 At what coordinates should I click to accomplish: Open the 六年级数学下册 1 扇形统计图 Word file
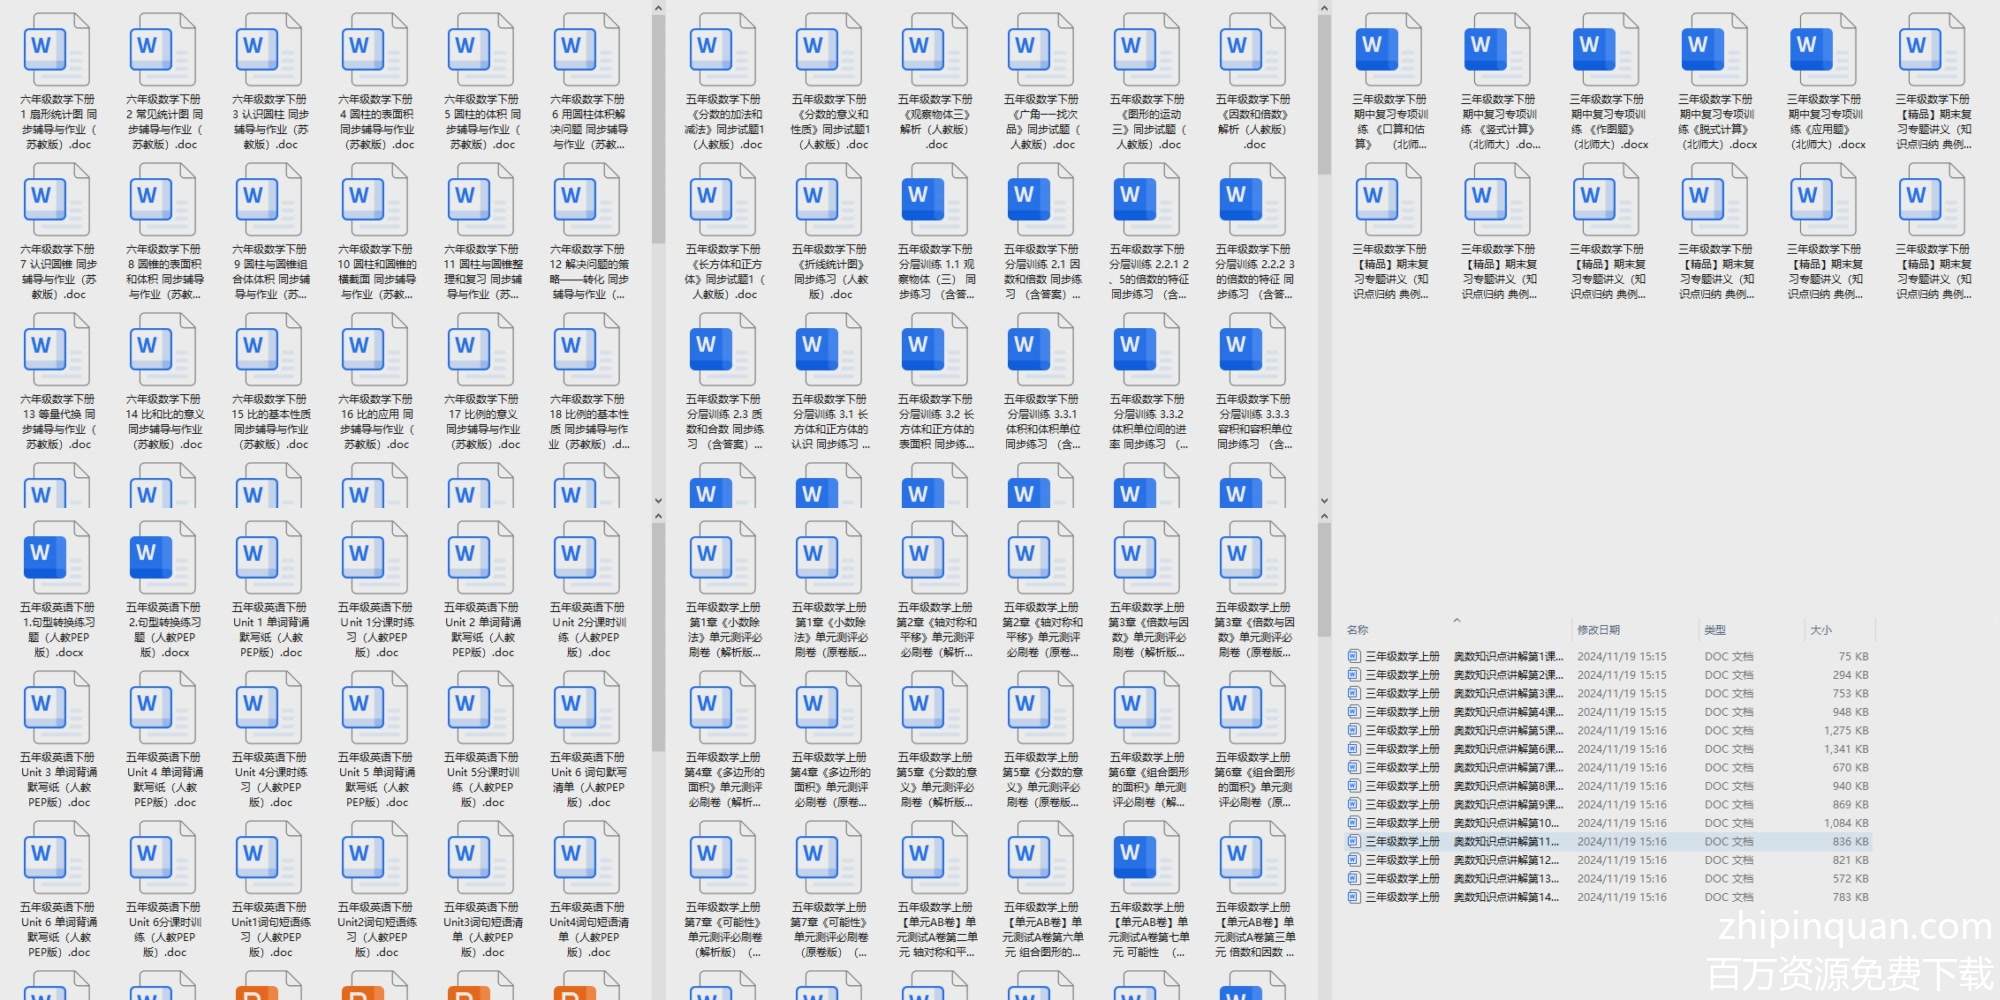coord(57,52)
